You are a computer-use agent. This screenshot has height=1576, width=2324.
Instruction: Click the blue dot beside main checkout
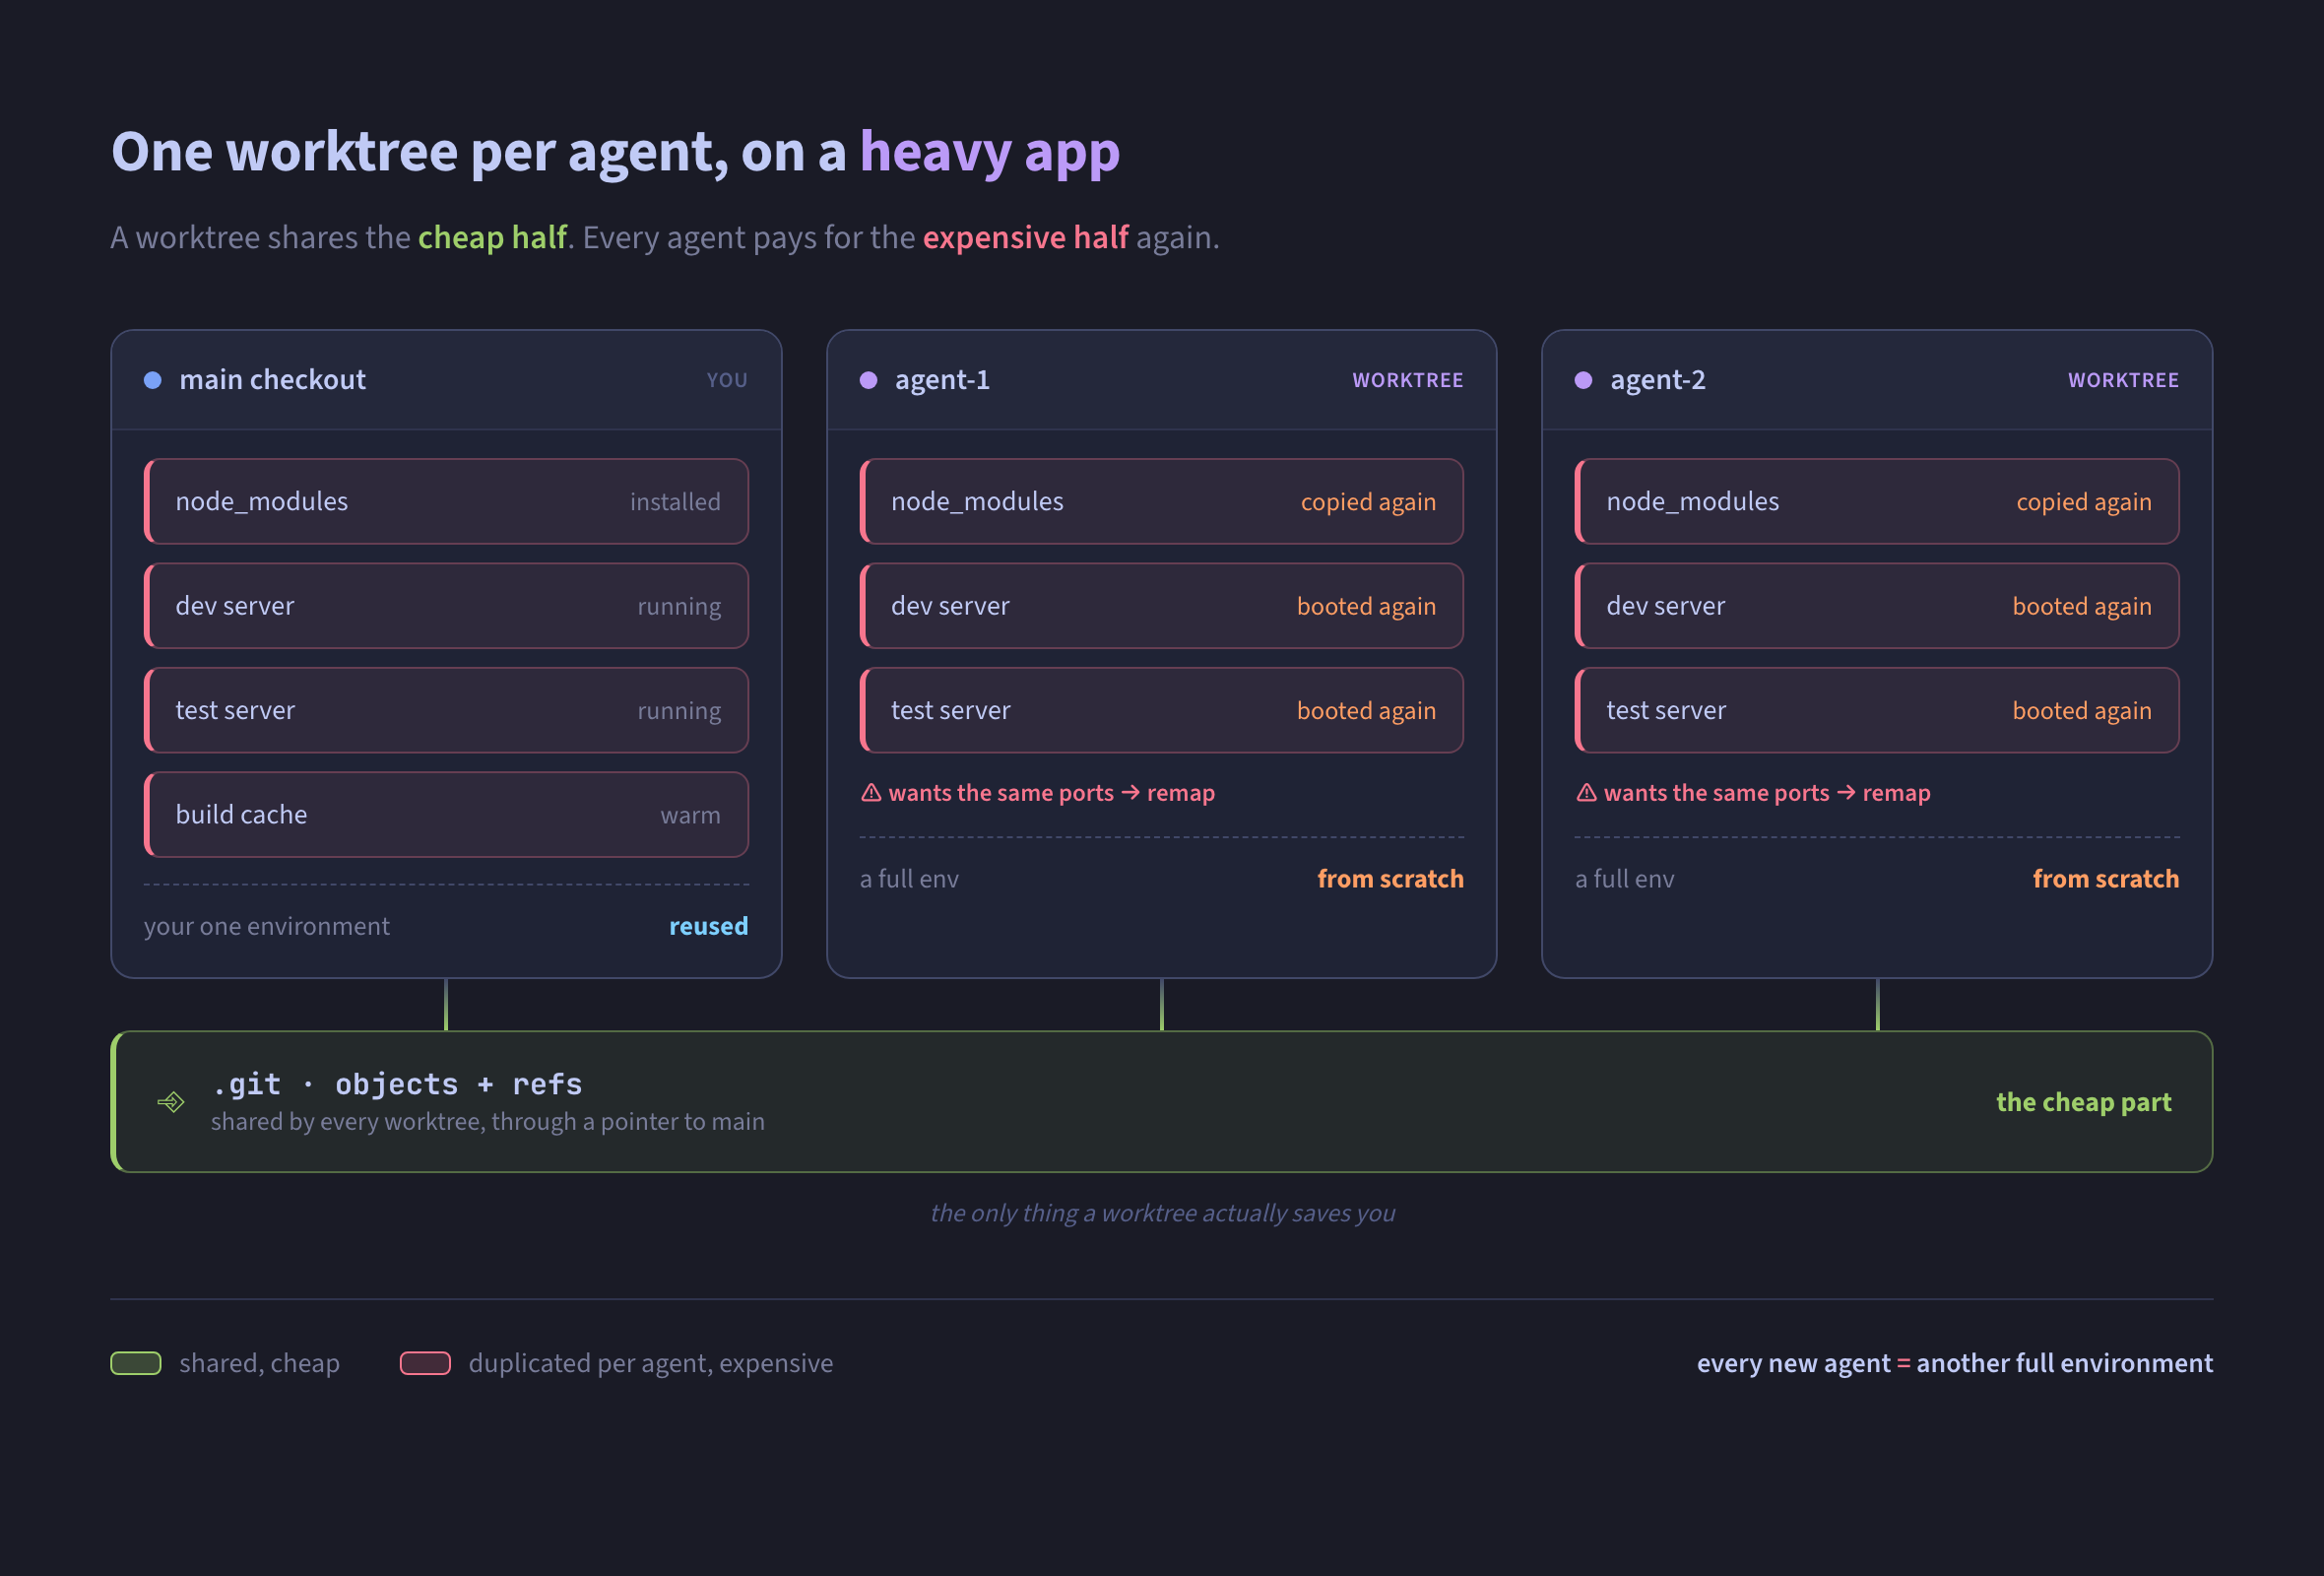click(x=153, y=380)
